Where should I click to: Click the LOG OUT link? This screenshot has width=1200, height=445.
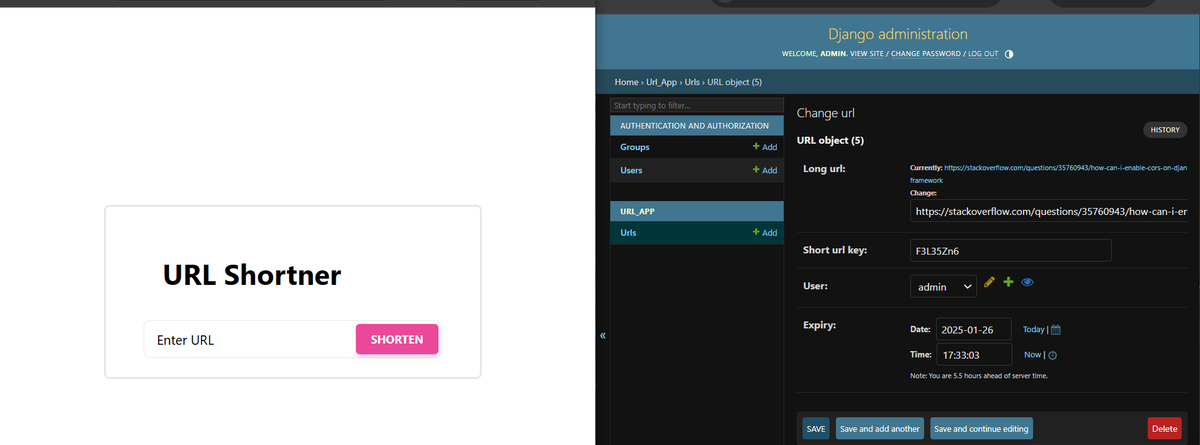(983, 53)
